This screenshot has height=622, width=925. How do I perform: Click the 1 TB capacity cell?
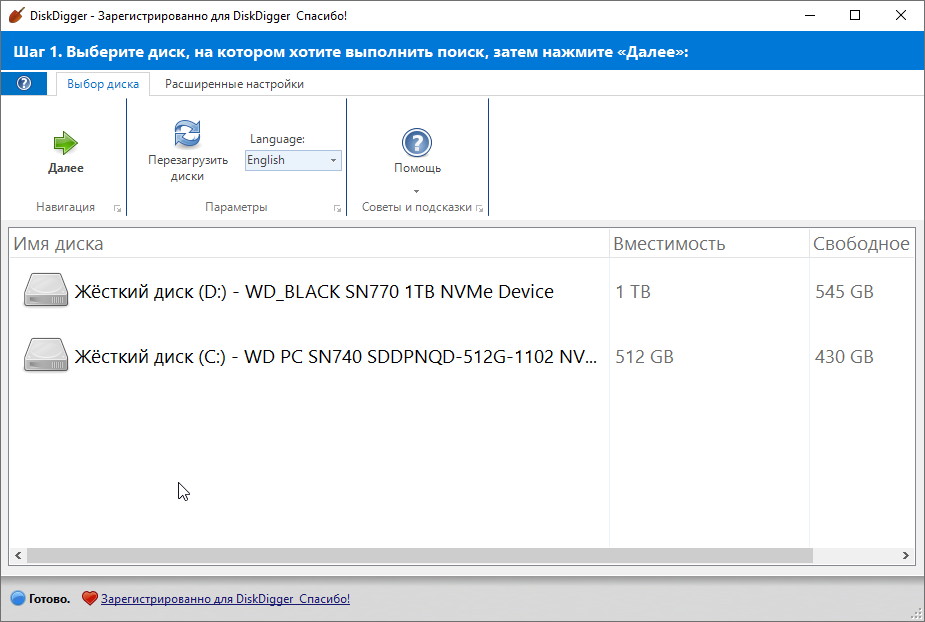click(633, 292)
